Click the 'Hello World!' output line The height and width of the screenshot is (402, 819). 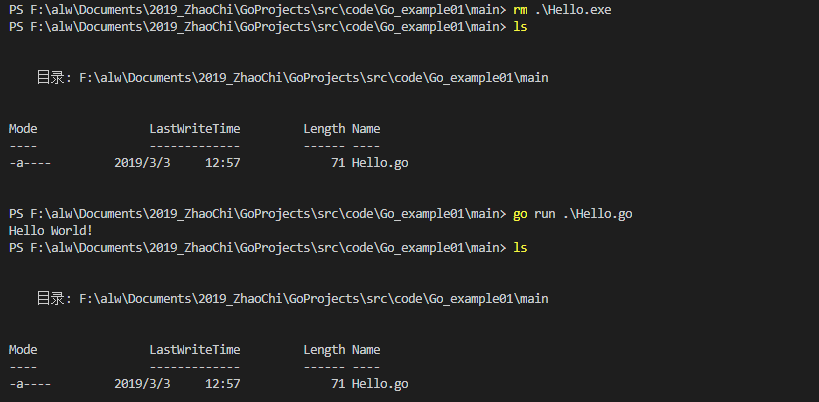[51, 230]
